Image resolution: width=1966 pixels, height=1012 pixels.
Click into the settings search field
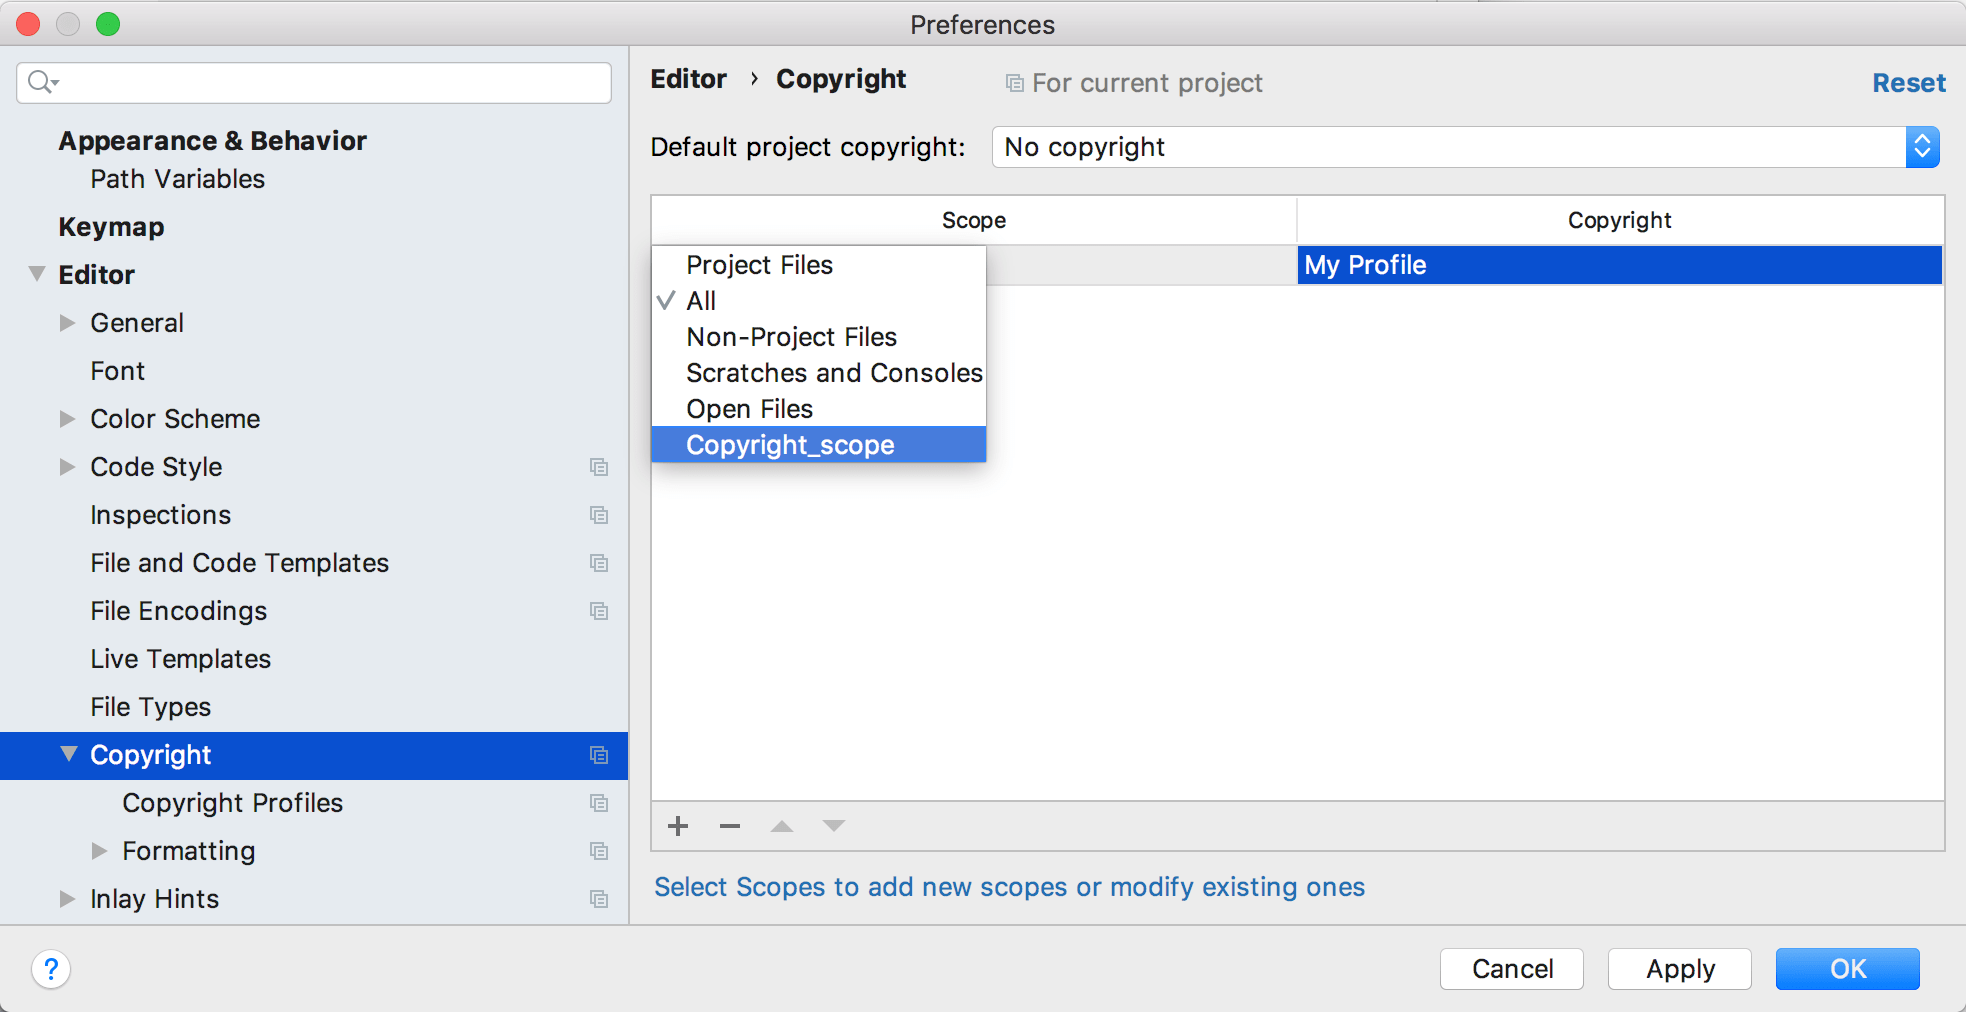tap(300, 82)
